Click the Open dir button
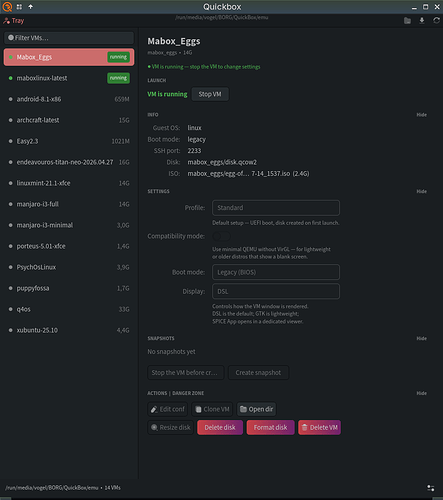This screenshot has height=500, width=443. coord(256,409)
